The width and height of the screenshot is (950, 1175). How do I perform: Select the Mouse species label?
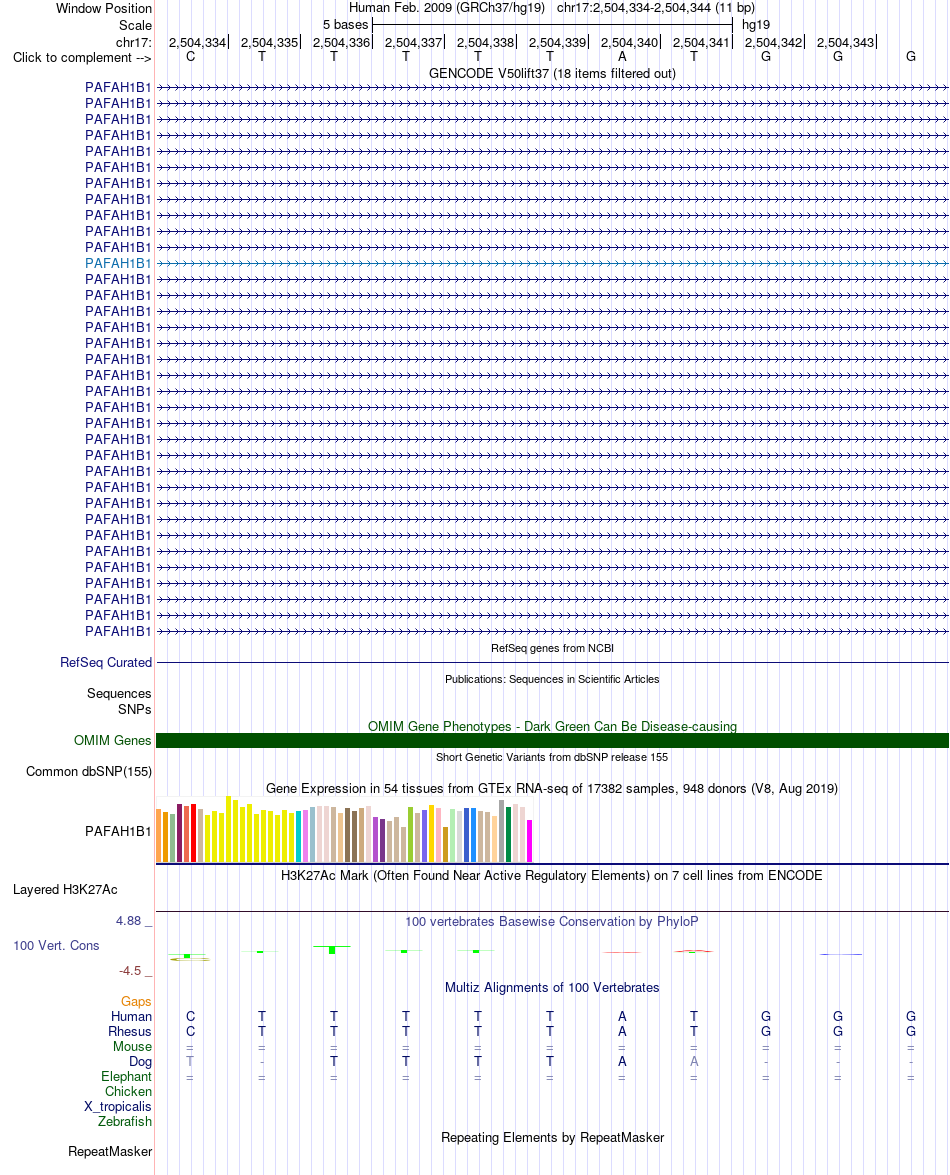pos(133,1046)
